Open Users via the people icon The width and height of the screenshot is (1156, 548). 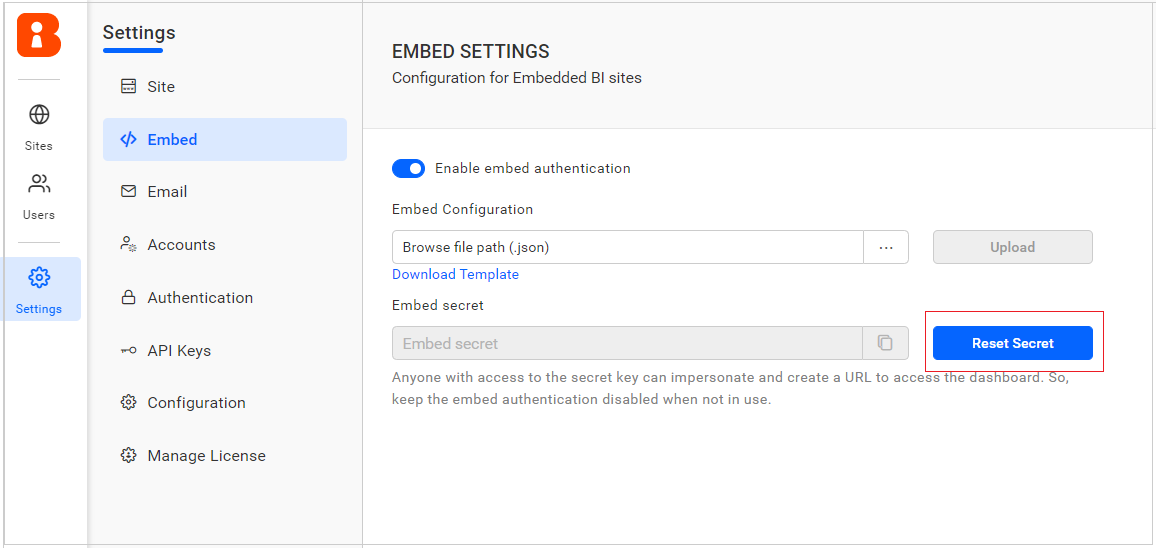39,185
